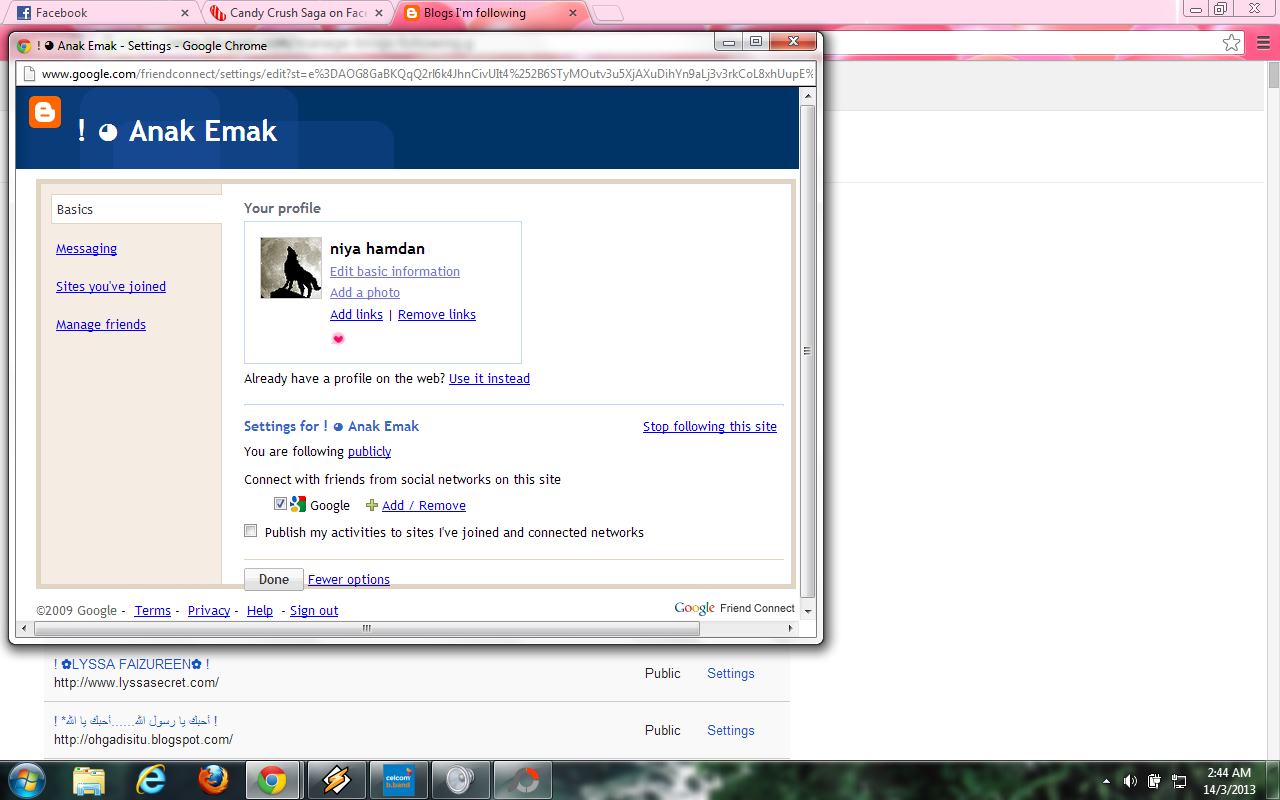
Task: Open Settings for LYSSA FAIZUREEN blog
Action: coord(731,673)
